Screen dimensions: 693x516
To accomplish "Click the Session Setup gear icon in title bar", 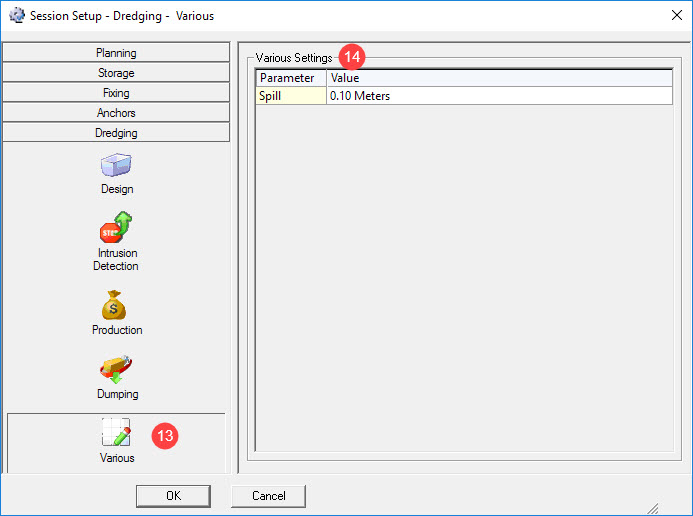I will [17, 15].
